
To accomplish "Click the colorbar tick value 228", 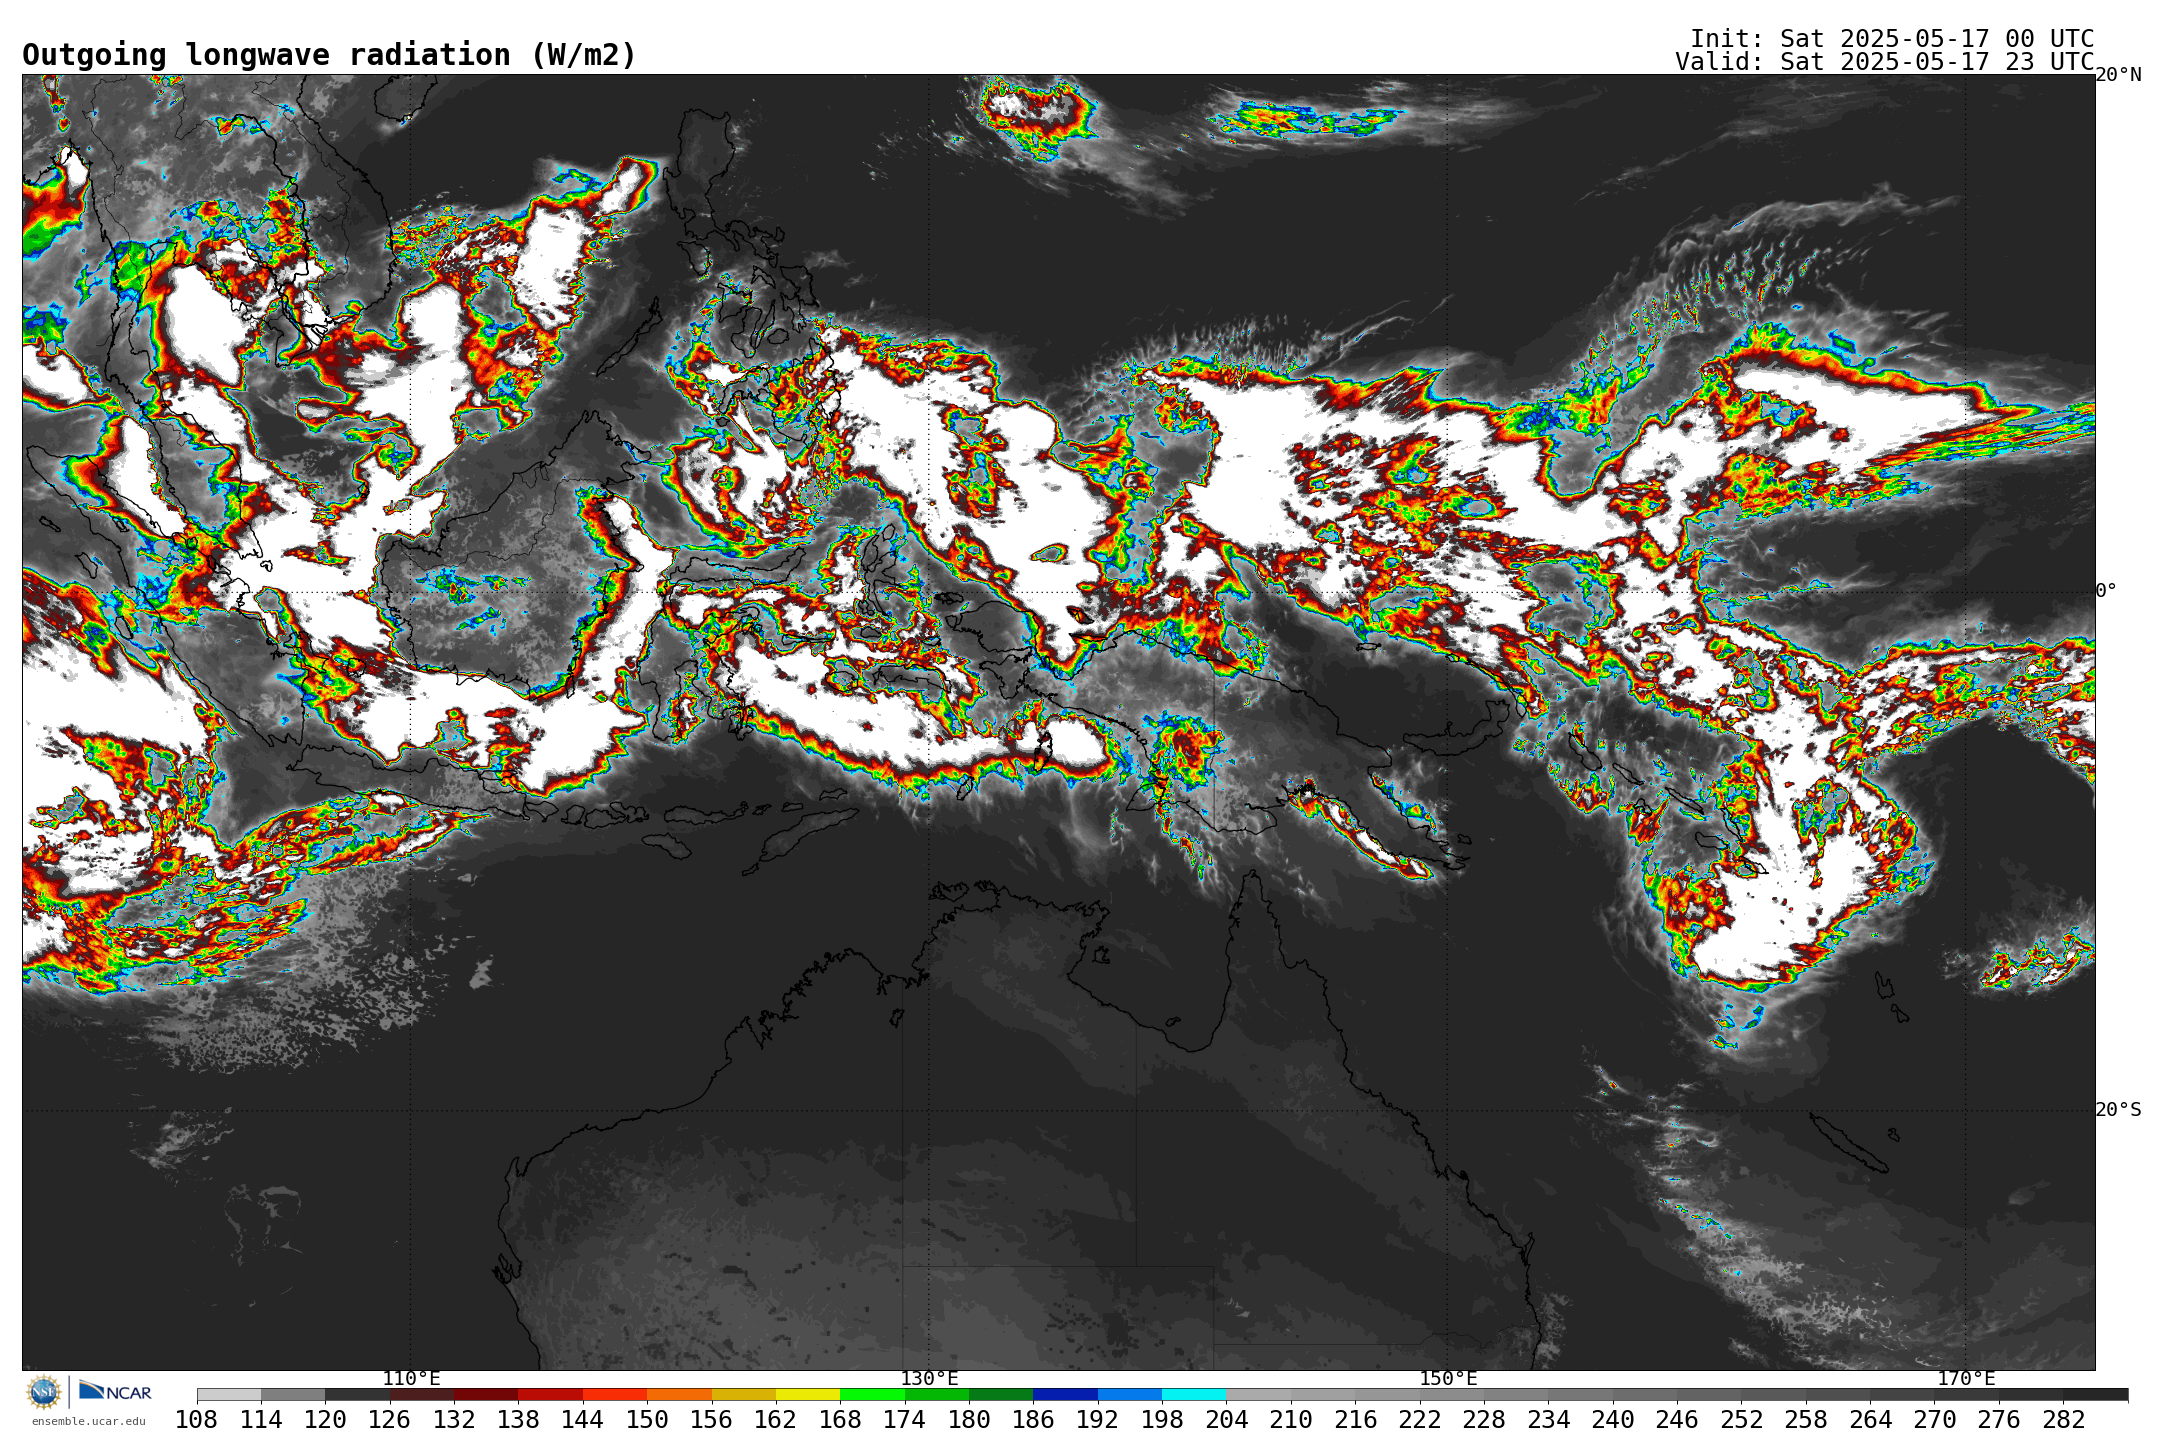I will 1484,1419.
